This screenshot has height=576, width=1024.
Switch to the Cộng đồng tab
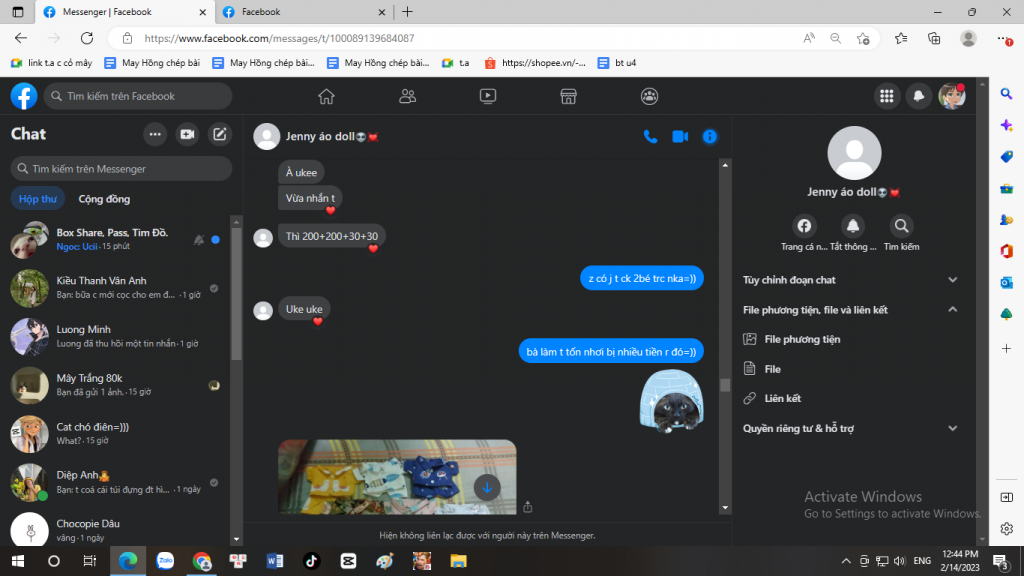pyautogui.click(x=104, y=199)
